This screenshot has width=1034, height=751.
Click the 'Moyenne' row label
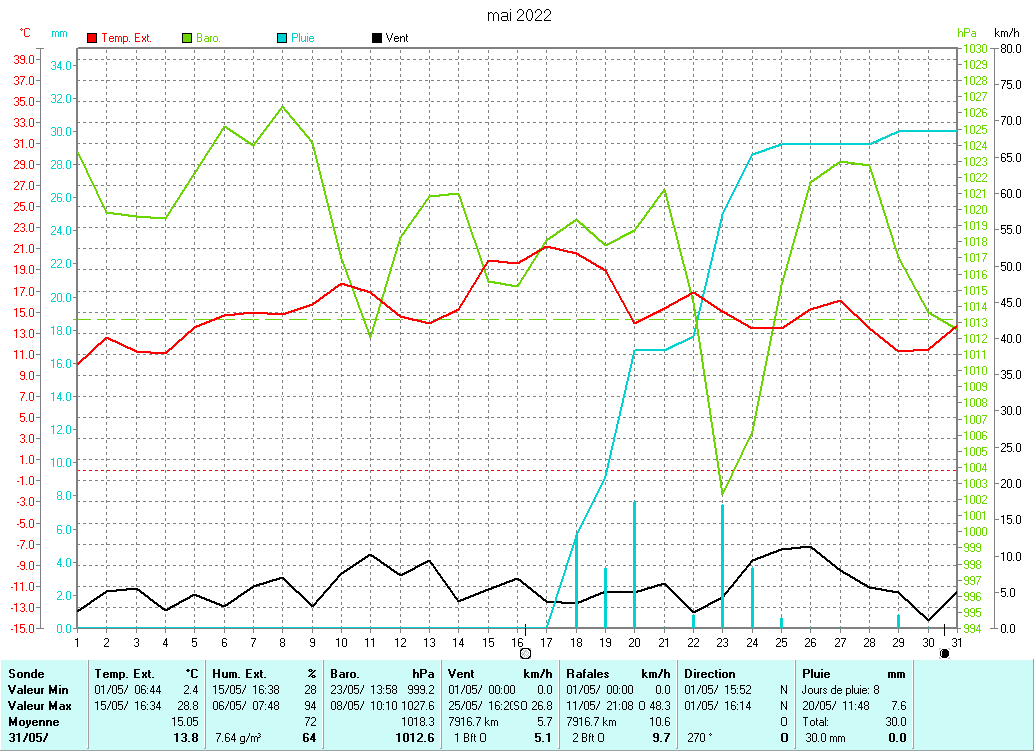(x=33, y=721)
